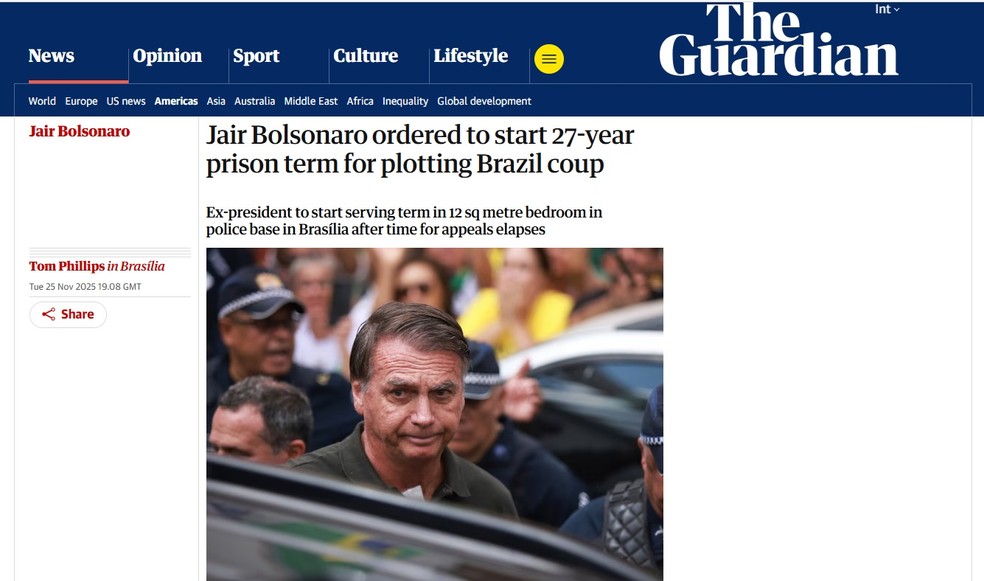Click the Middle East link
984x581 pixels.
tap(311, 101)
